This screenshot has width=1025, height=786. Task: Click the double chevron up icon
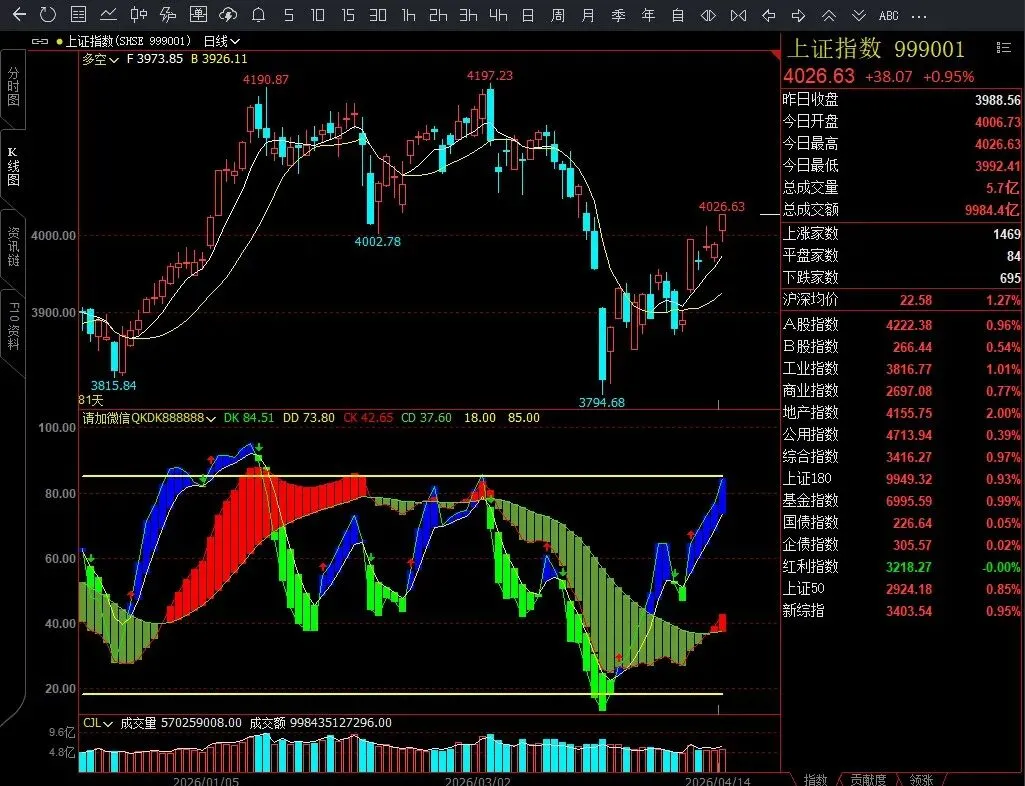tap(828, 15)
